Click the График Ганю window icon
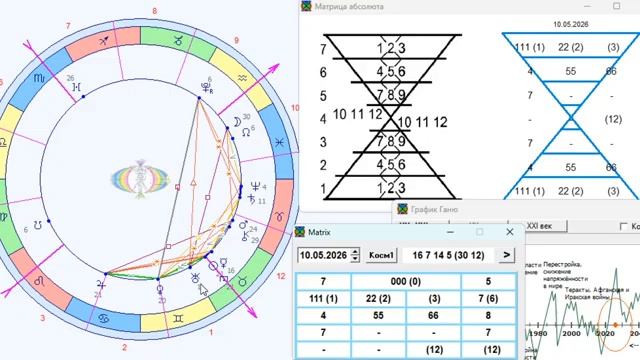 click(402, 209)
